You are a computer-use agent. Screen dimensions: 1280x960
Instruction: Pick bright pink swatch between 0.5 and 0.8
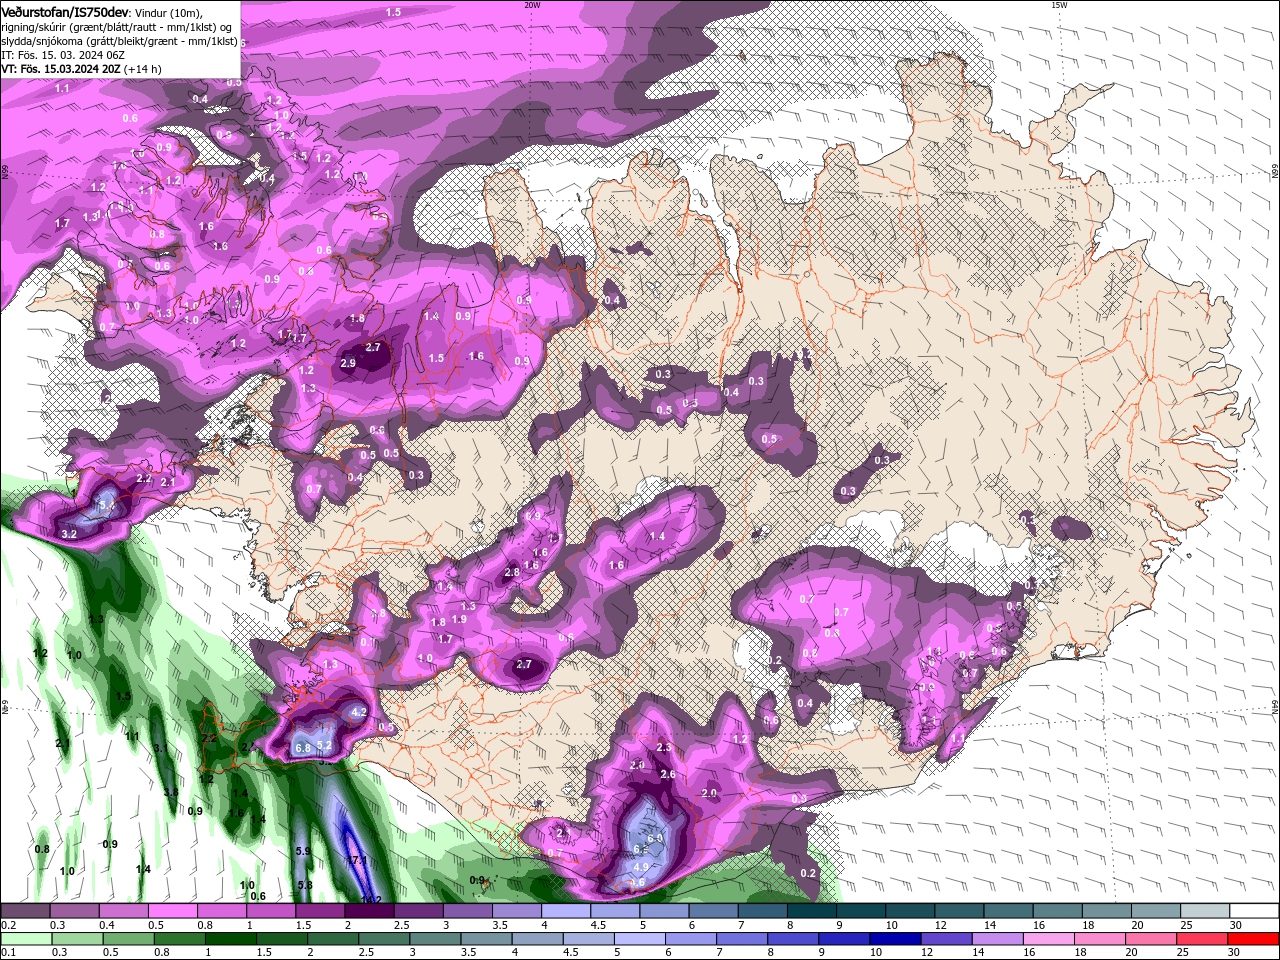point(172,911)
